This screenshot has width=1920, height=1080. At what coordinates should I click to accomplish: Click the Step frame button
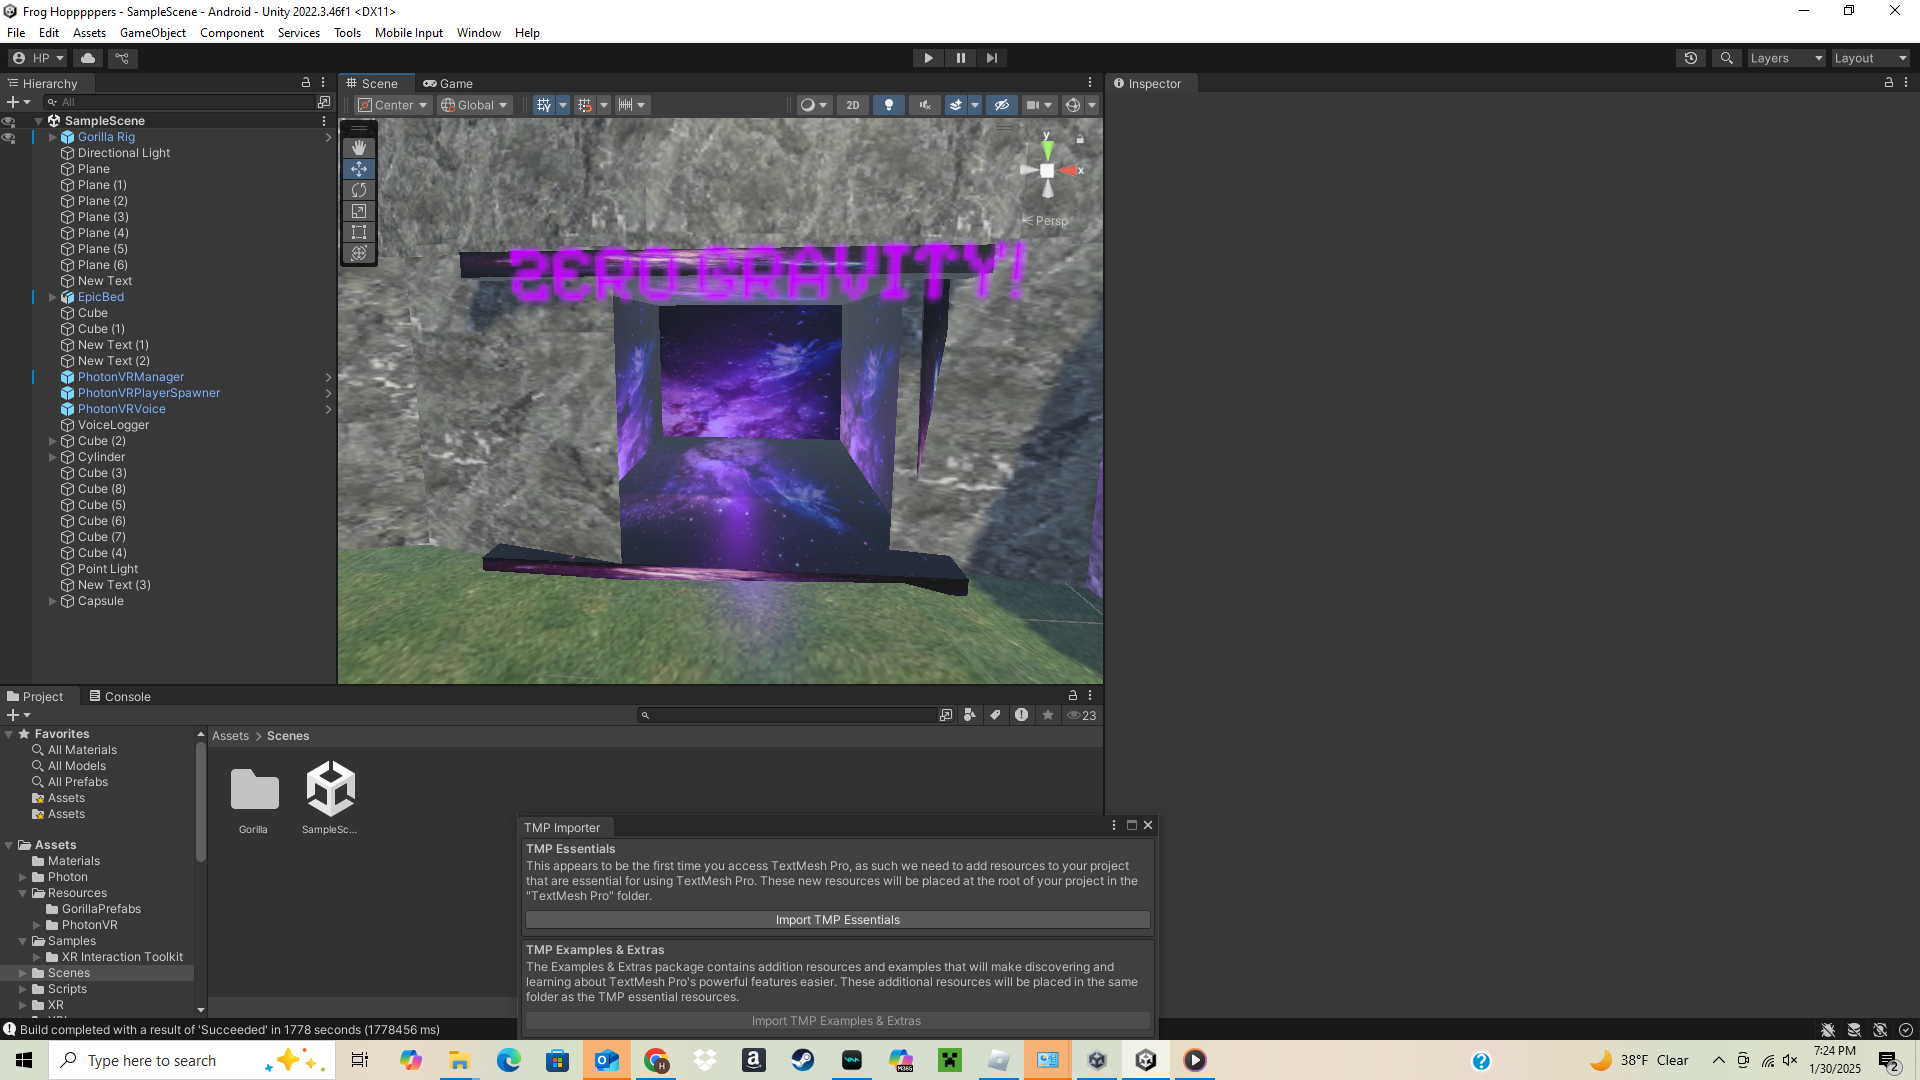[x=991, y=58]
